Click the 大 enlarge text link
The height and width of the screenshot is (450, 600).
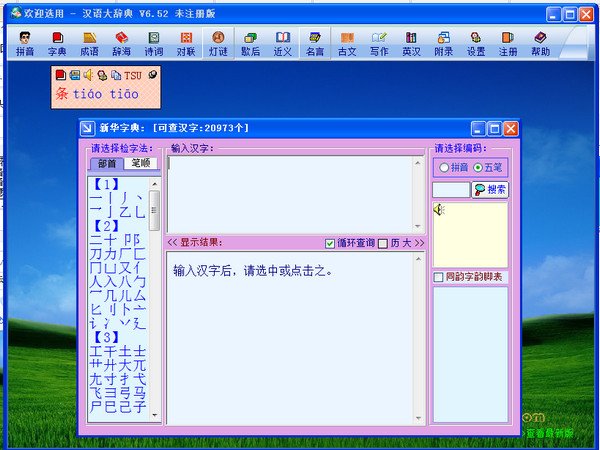coord(406,243)
